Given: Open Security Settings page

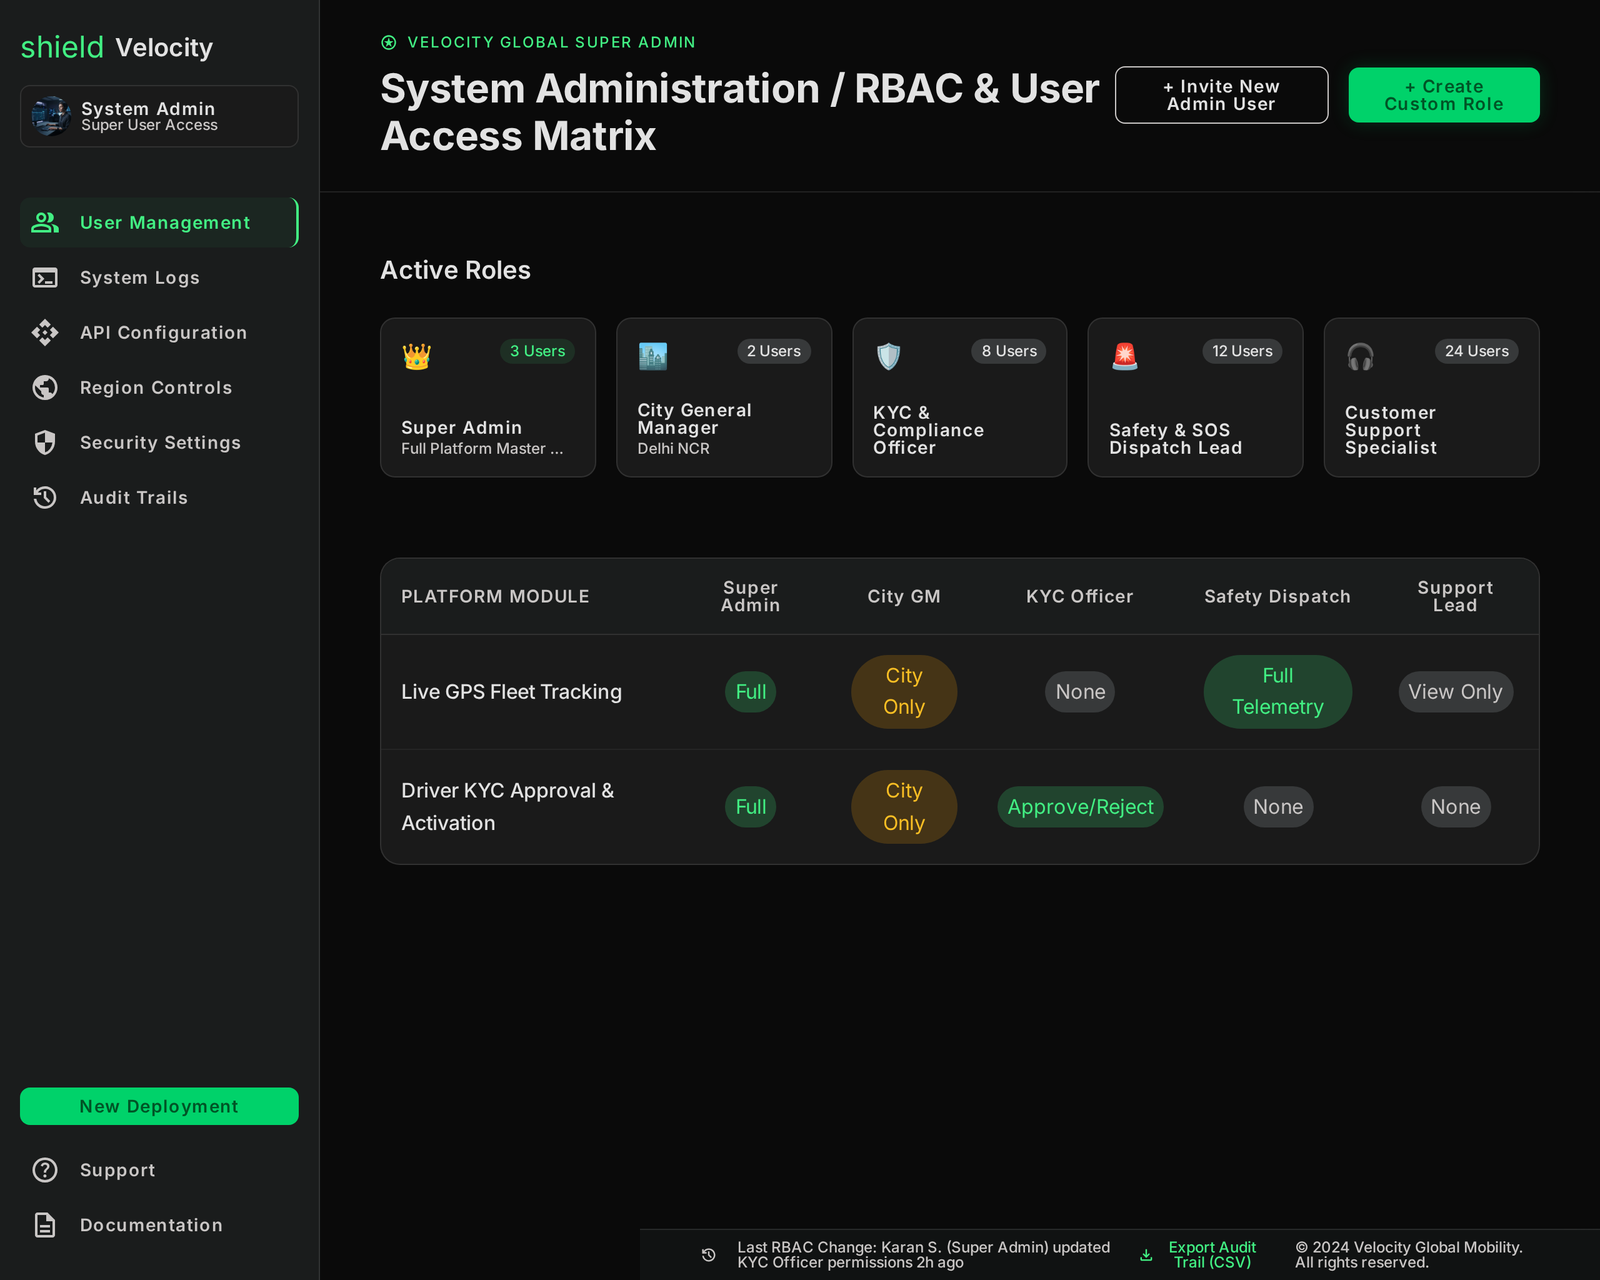Looking at the screenshot, I should pyautogui.click(x=159, y=442).
